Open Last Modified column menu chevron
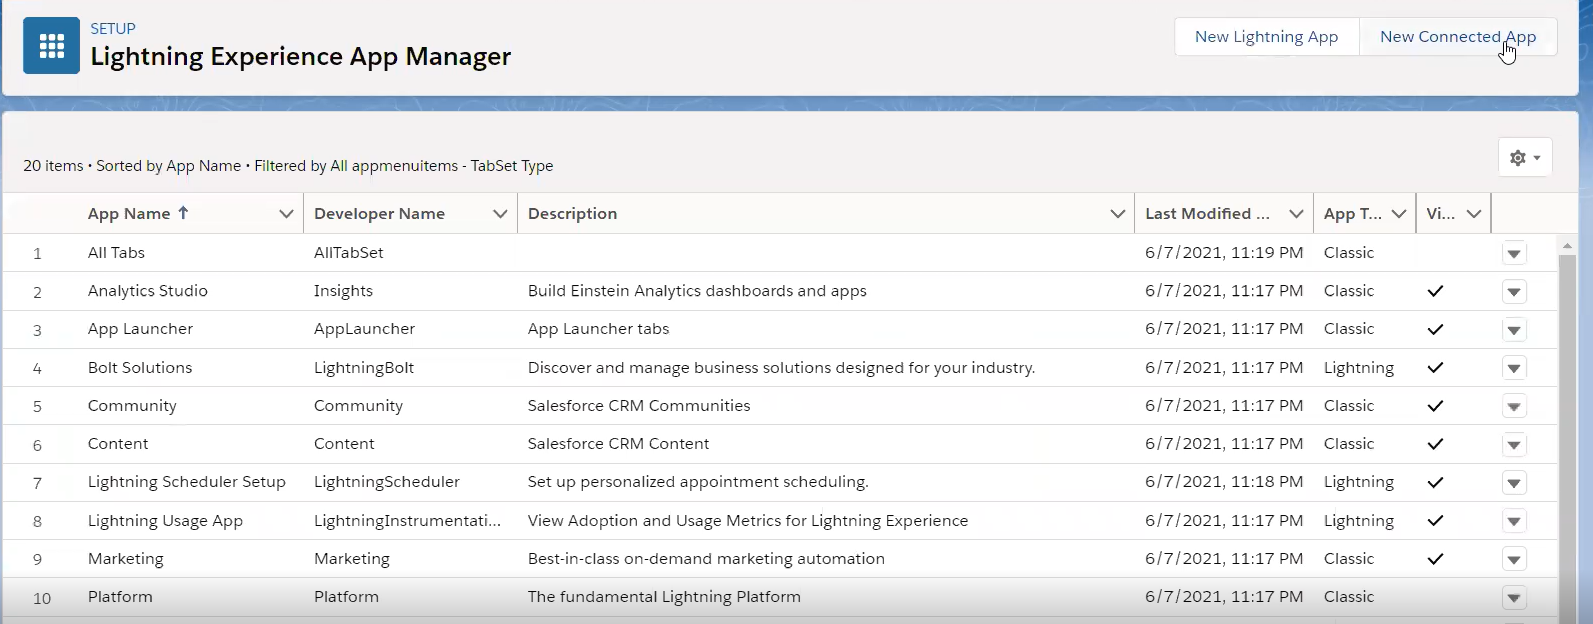Viewport: 1593px width, 624px height. pos(1296,214)
